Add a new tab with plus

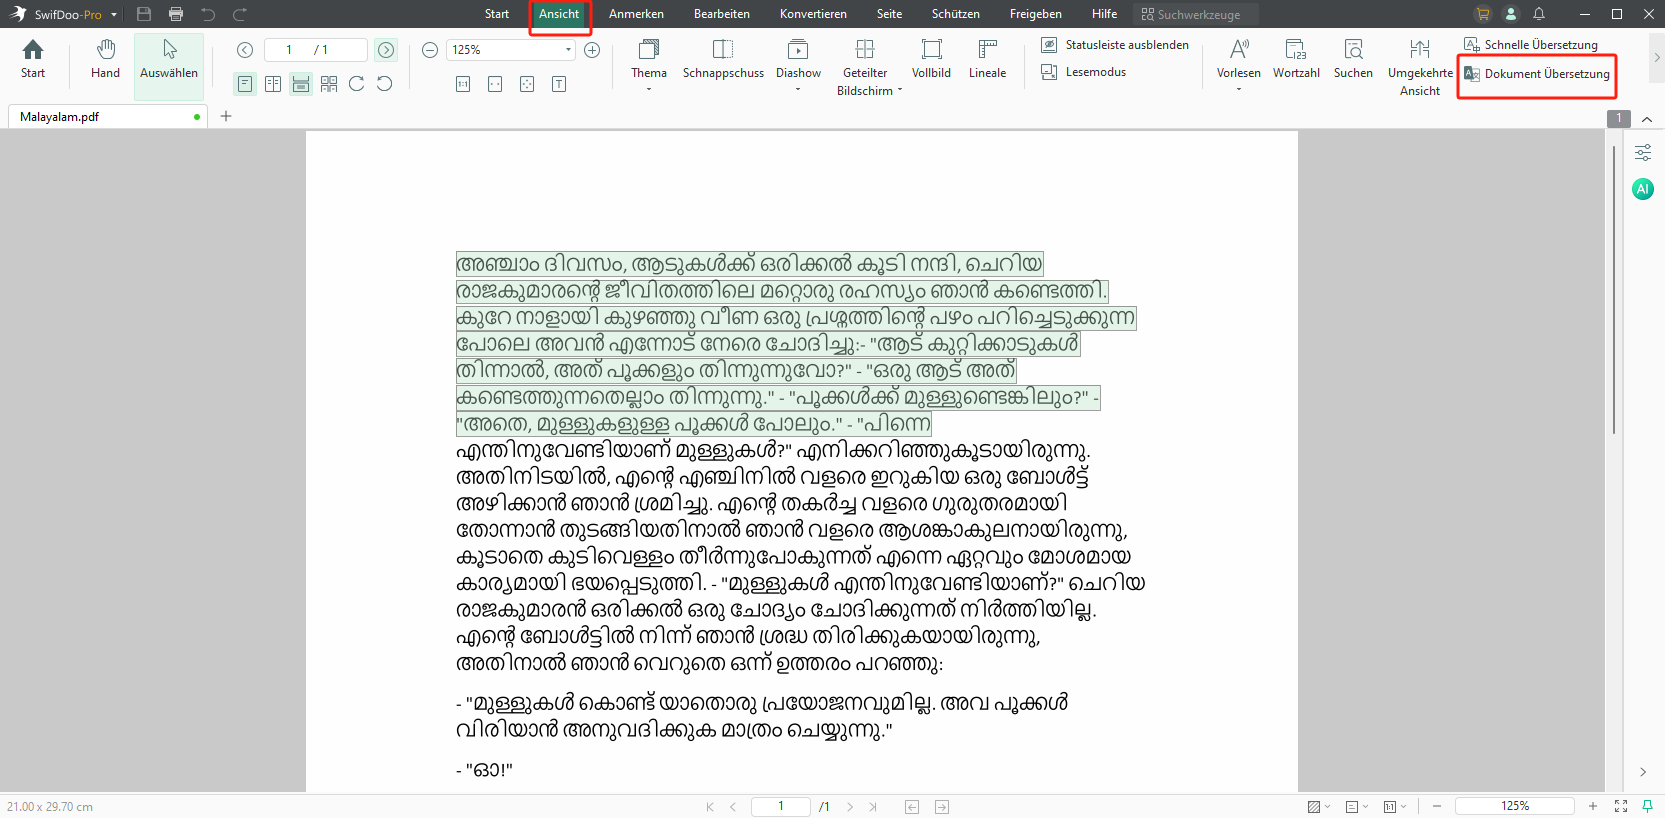pos(226,116)
